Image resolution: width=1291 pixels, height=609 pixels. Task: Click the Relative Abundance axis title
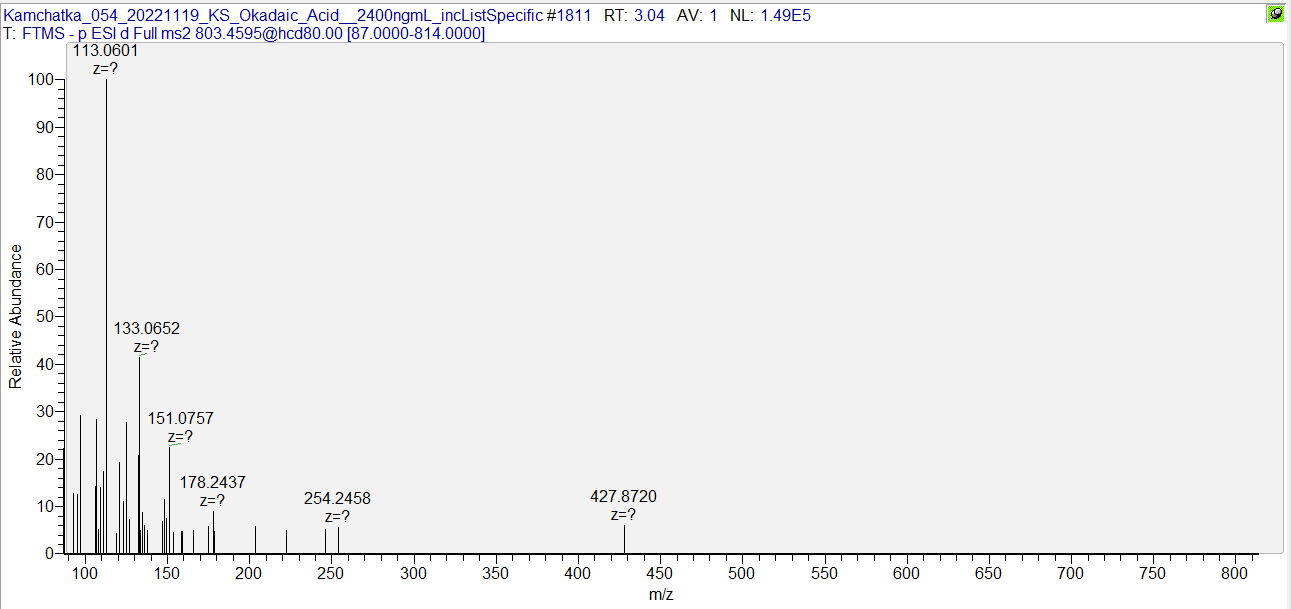pyautogui.click(x=15, y=316)
